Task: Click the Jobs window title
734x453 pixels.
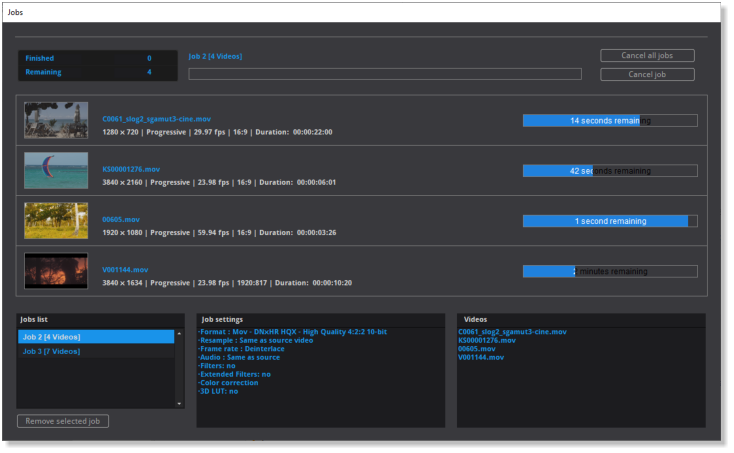Action: click(15, 12)
